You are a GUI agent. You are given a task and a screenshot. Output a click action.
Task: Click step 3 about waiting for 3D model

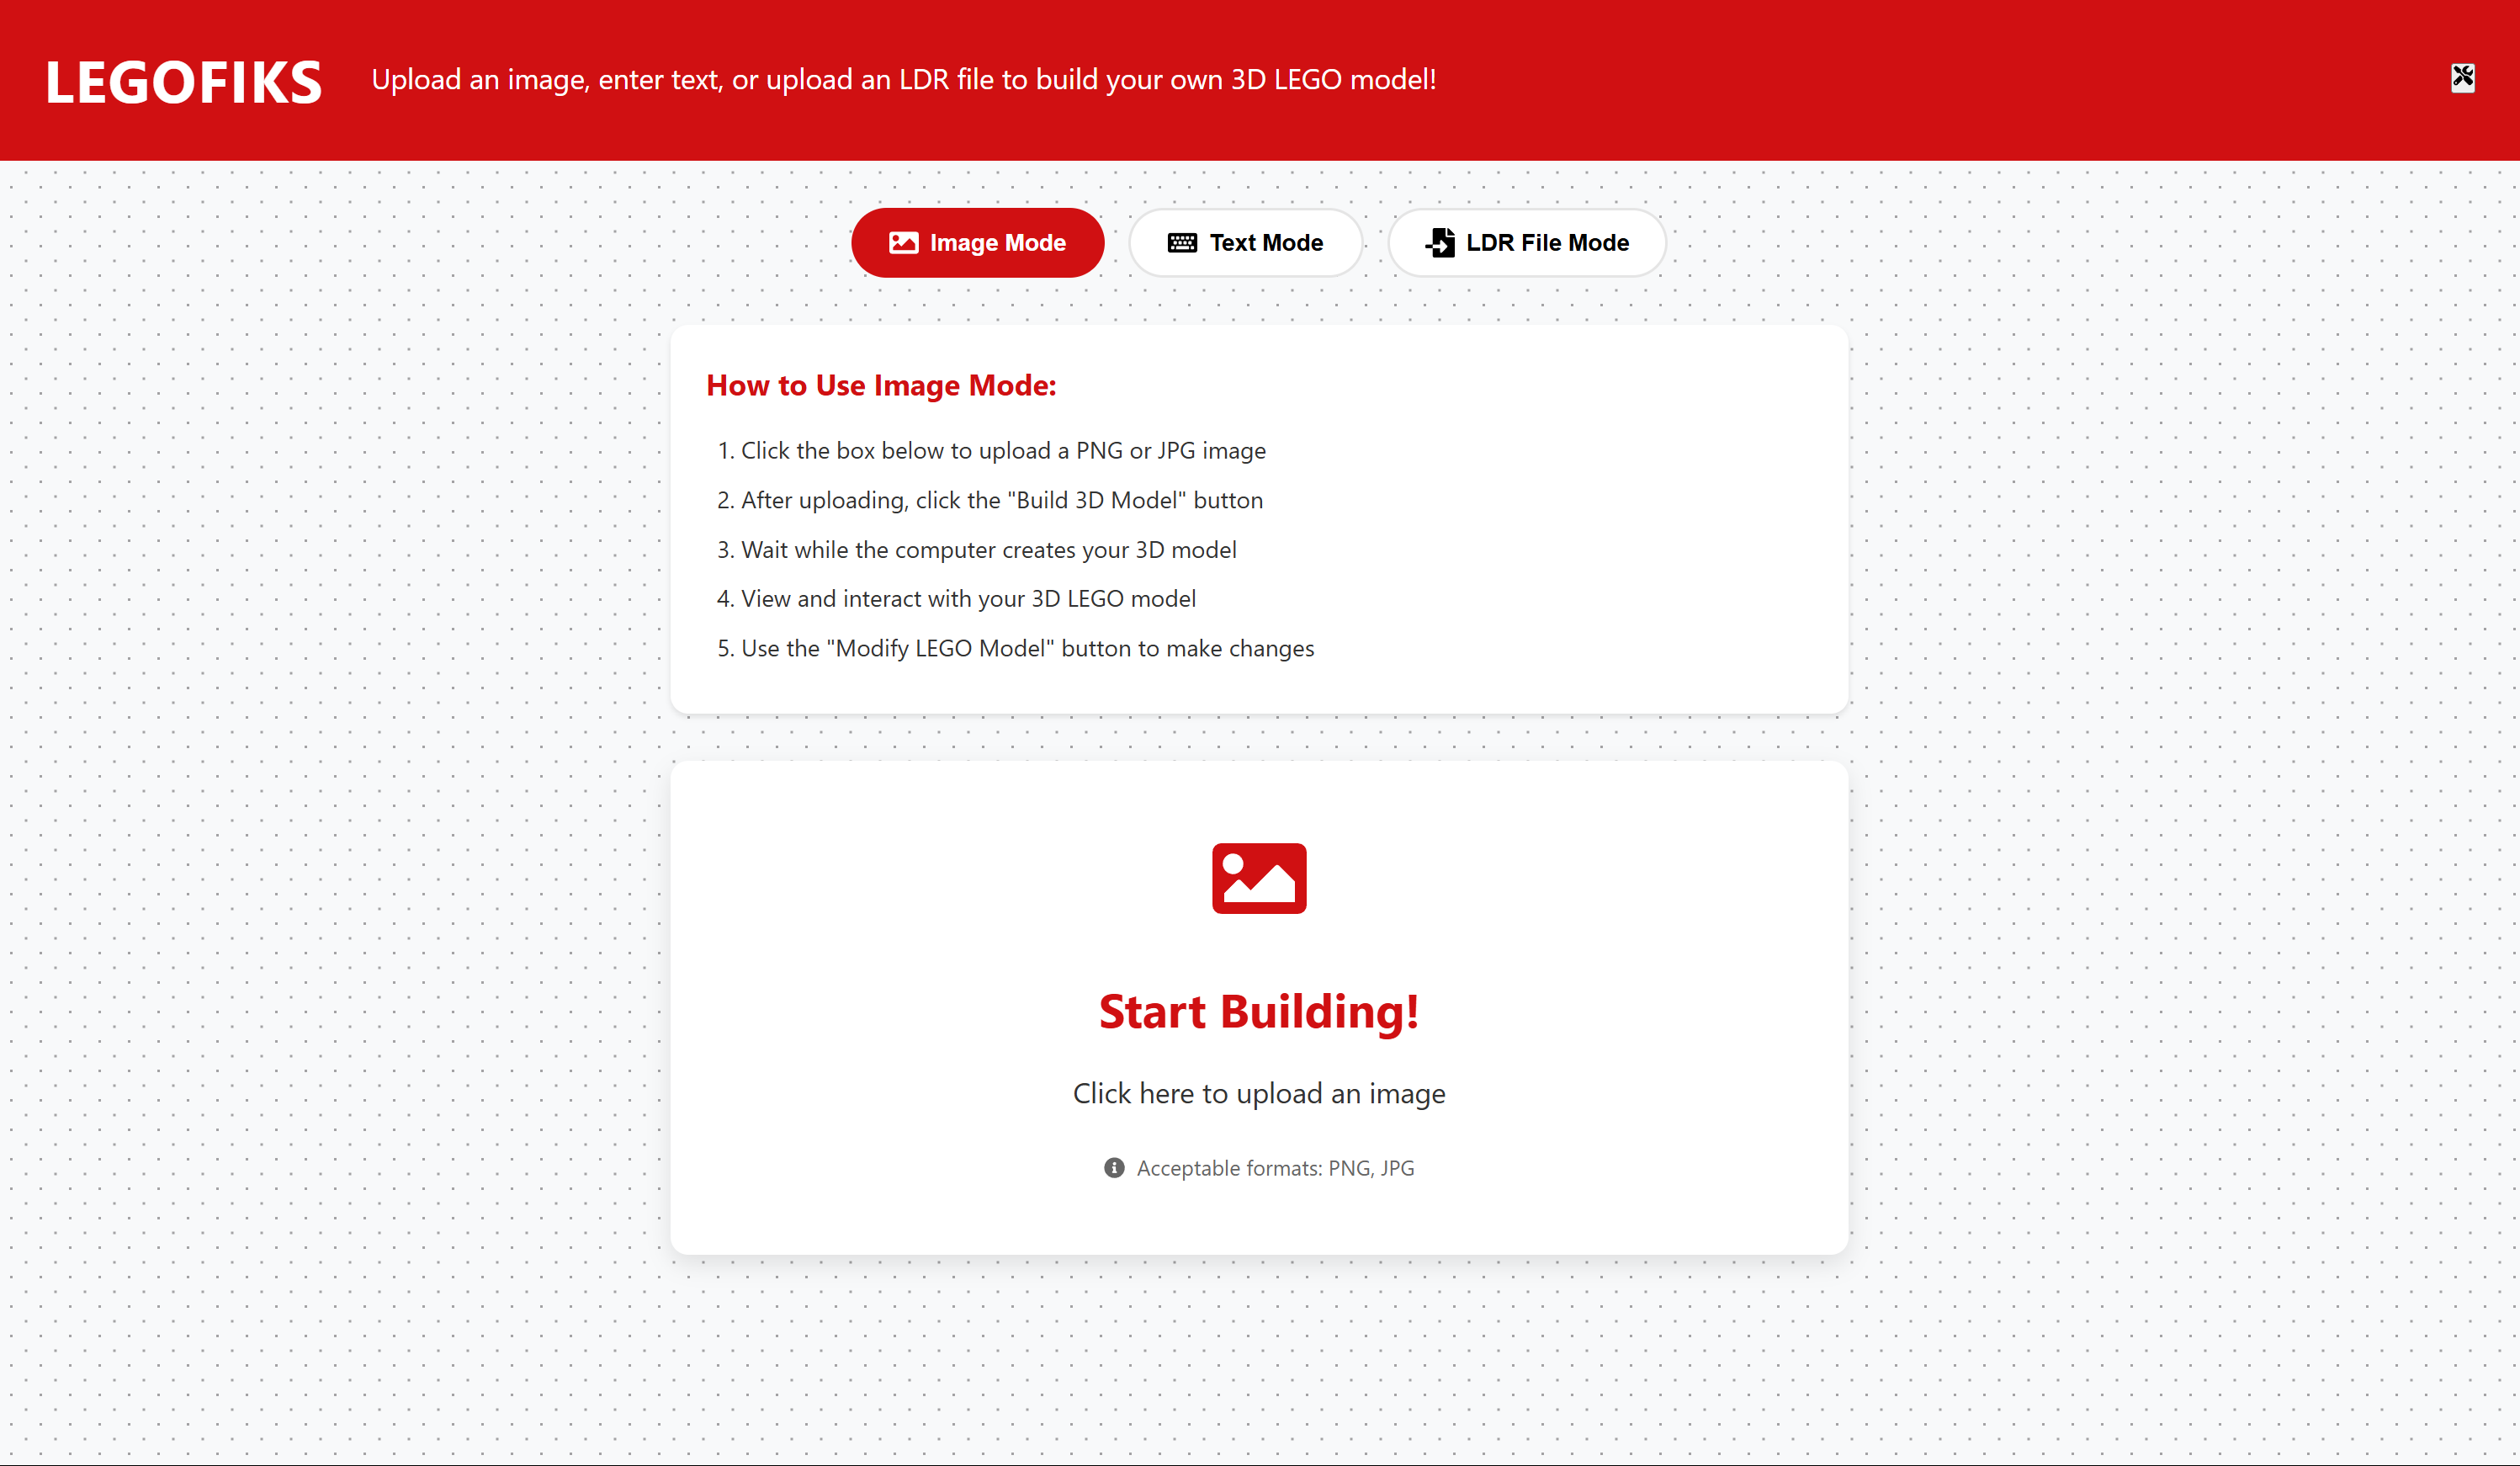(x=988, y=550)
